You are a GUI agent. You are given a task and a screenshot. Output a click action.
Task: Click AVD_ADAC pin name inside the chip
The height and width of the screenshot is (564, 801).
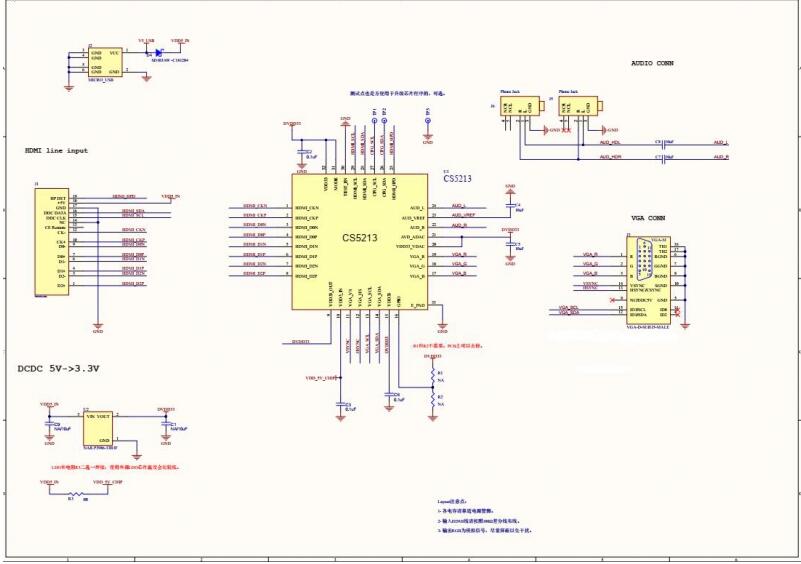[x=413, y=237]
